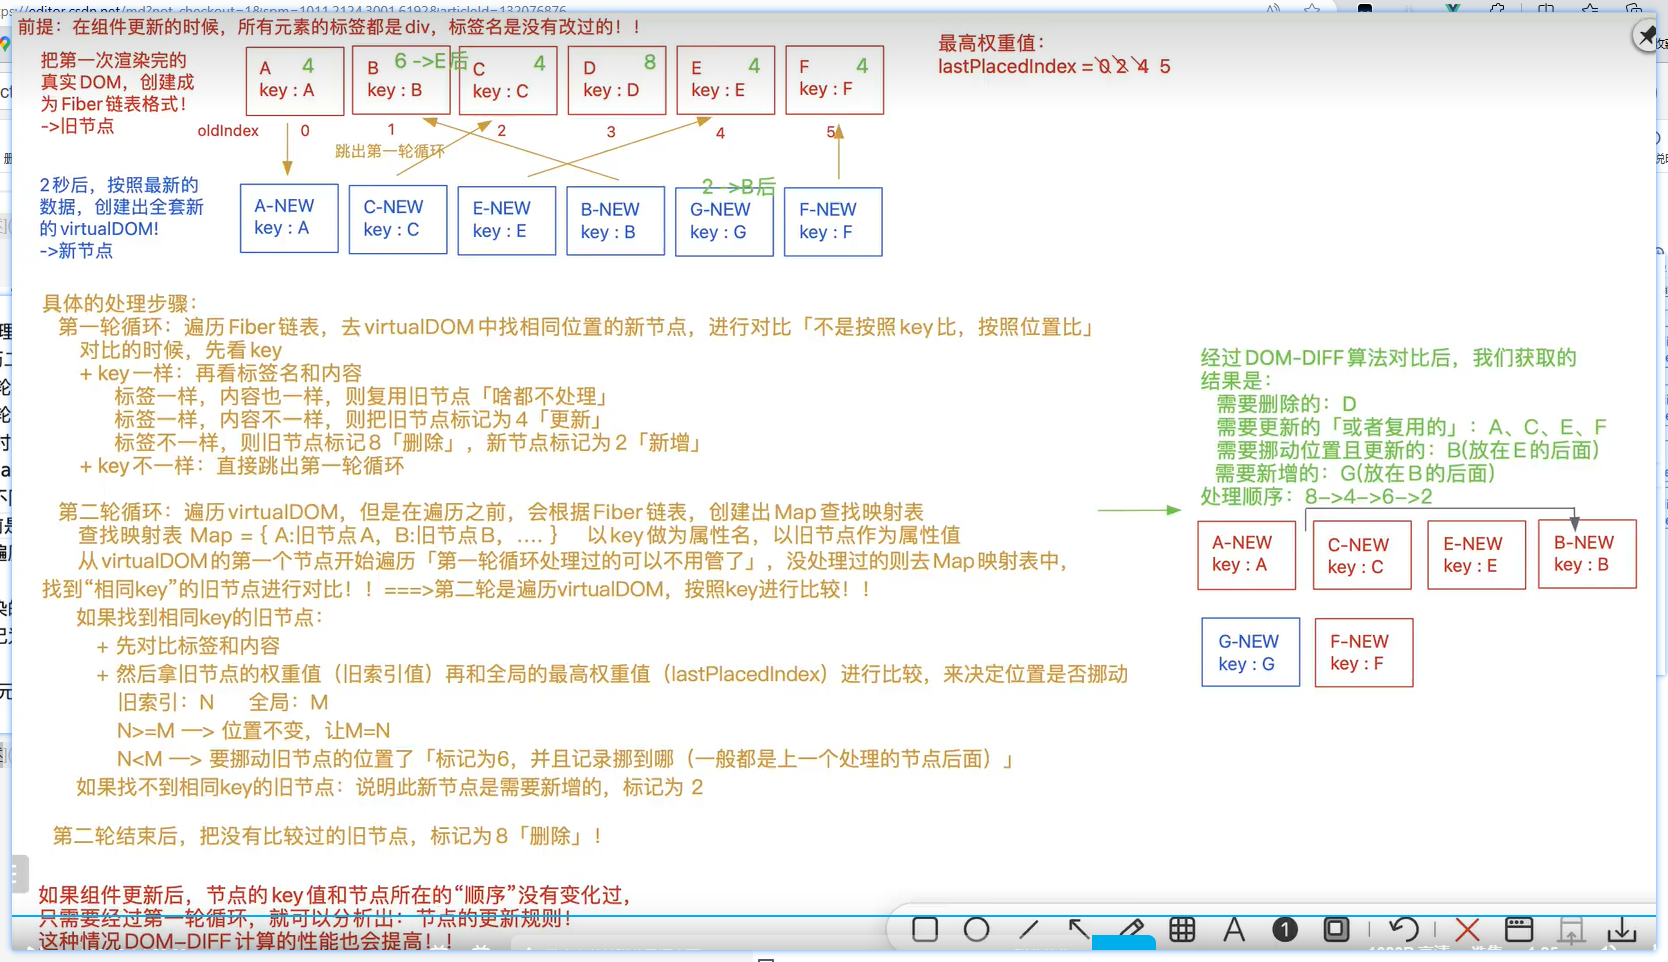Image resolution: width=1668 pixels, height=962 pixels.
Task: Click the old node box 'D key : D'
Action: (x=617, y=80)
